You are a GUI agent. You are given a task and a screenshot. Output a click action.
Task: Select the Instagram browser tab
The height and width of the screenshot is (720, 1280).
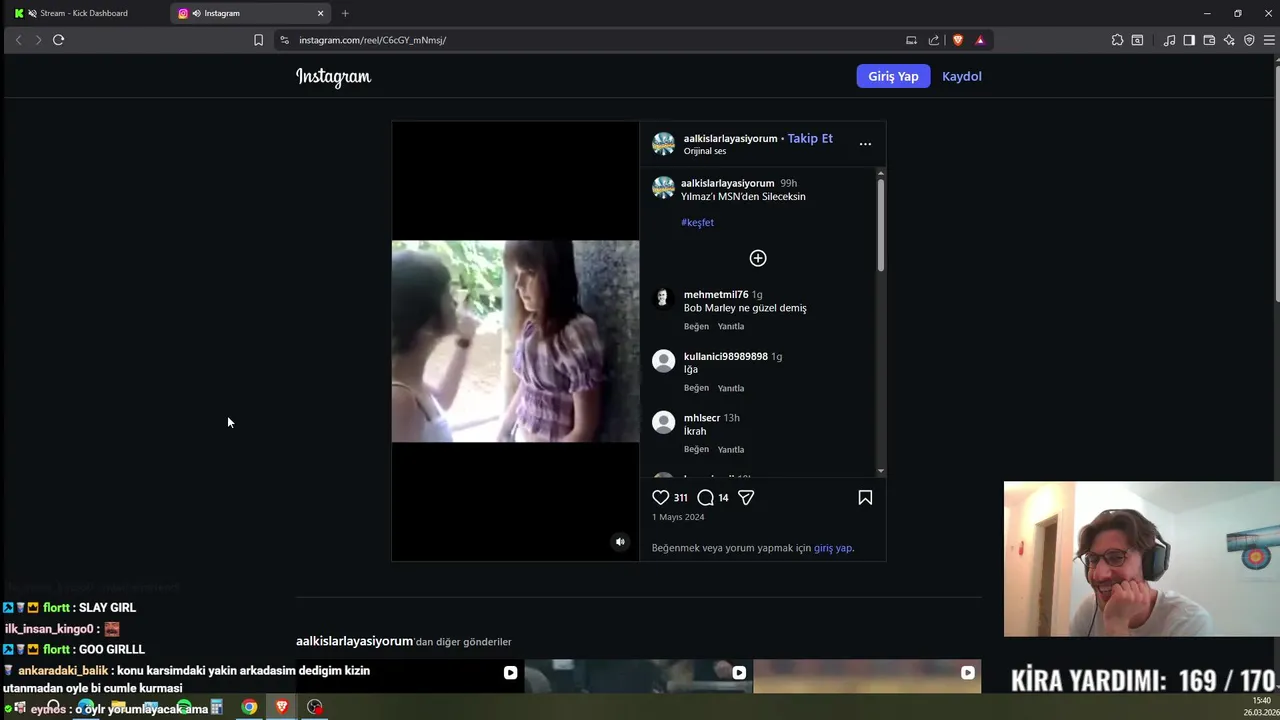250,13
